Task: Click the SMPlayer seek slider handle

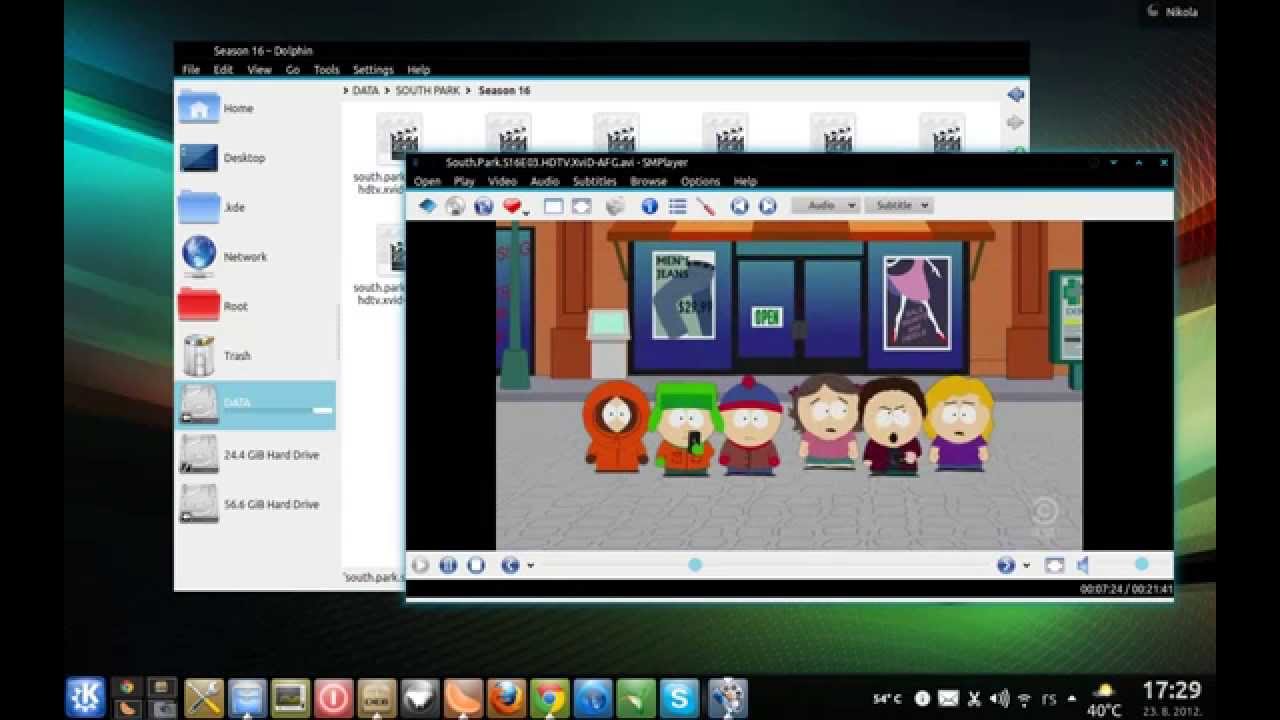Action: [x=695, y=565]
